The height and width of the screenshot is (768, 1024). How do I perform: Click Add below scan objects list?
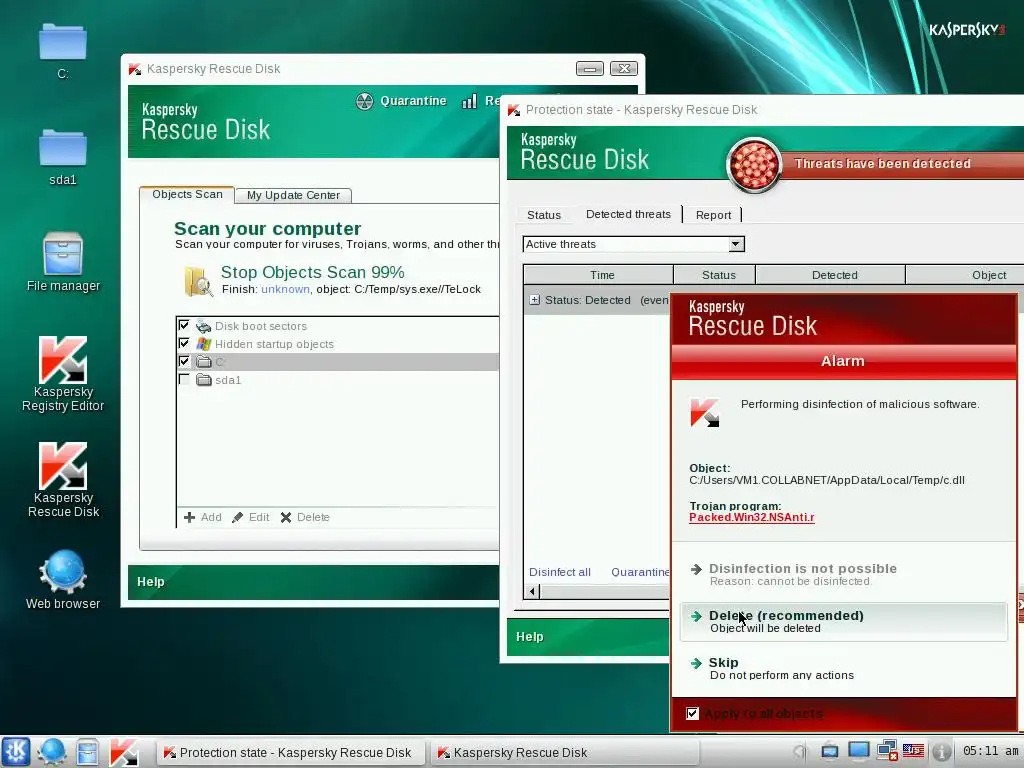202,517
